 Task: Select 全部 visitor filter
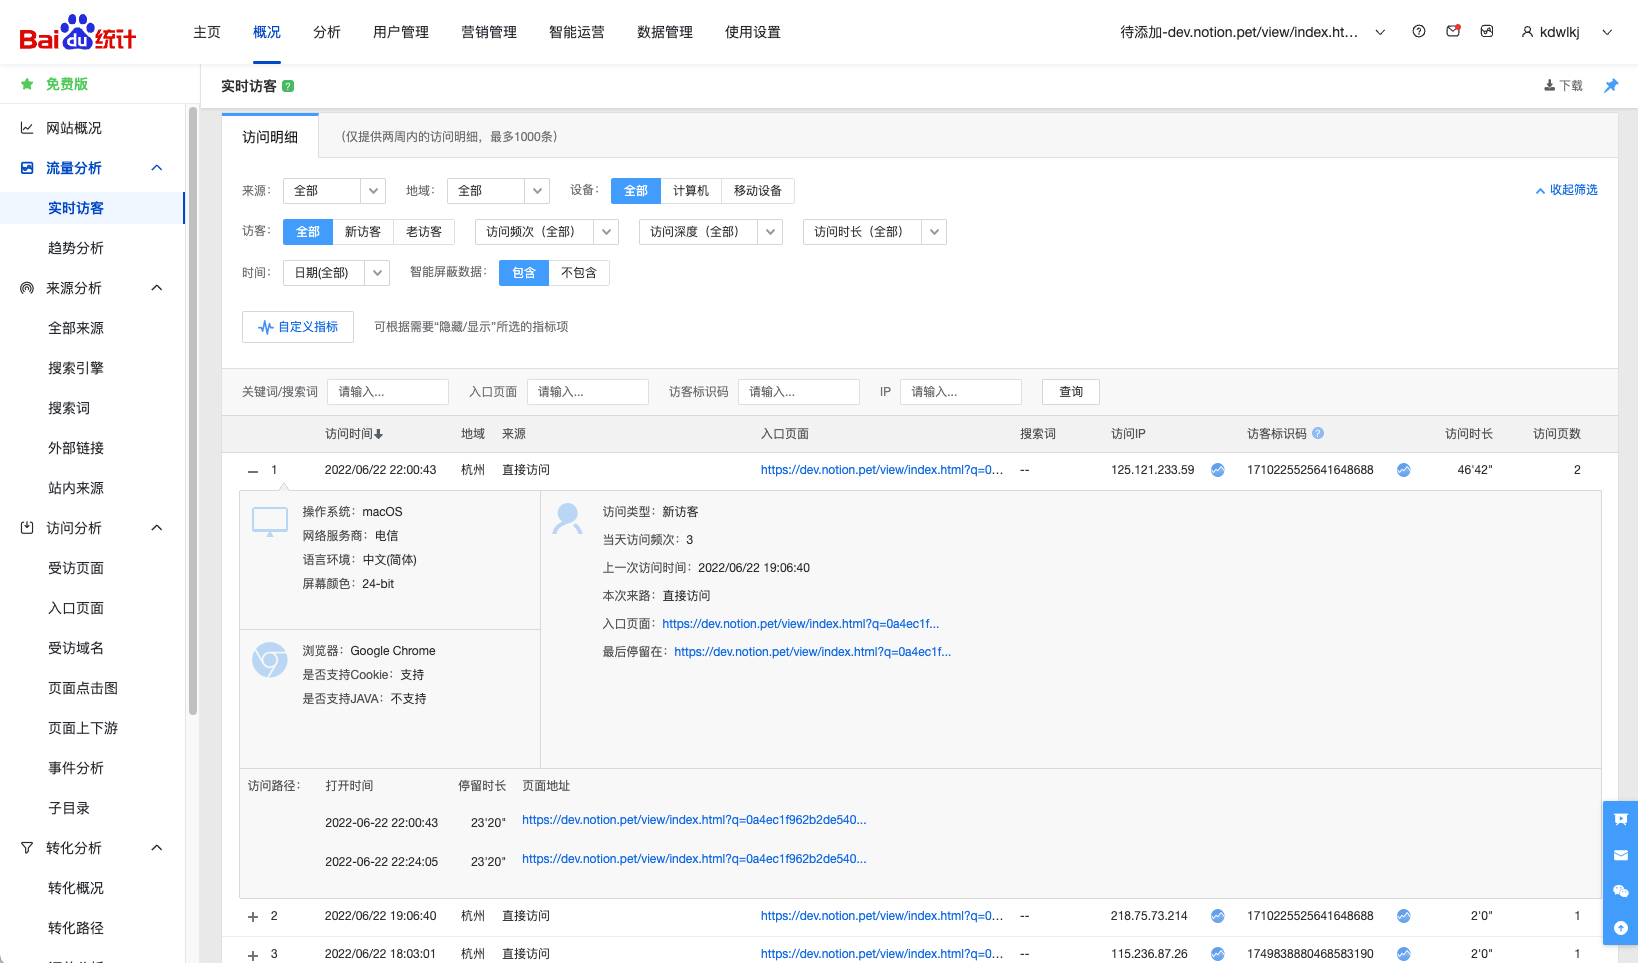click(x=308, y=232)
